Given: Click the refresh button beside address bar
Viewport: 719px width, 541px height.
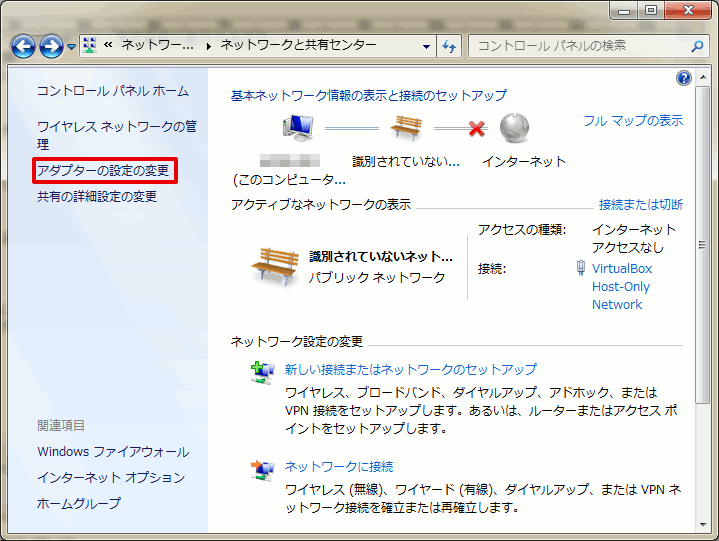Looking at the screenshot, I should [x=450, y=46].
